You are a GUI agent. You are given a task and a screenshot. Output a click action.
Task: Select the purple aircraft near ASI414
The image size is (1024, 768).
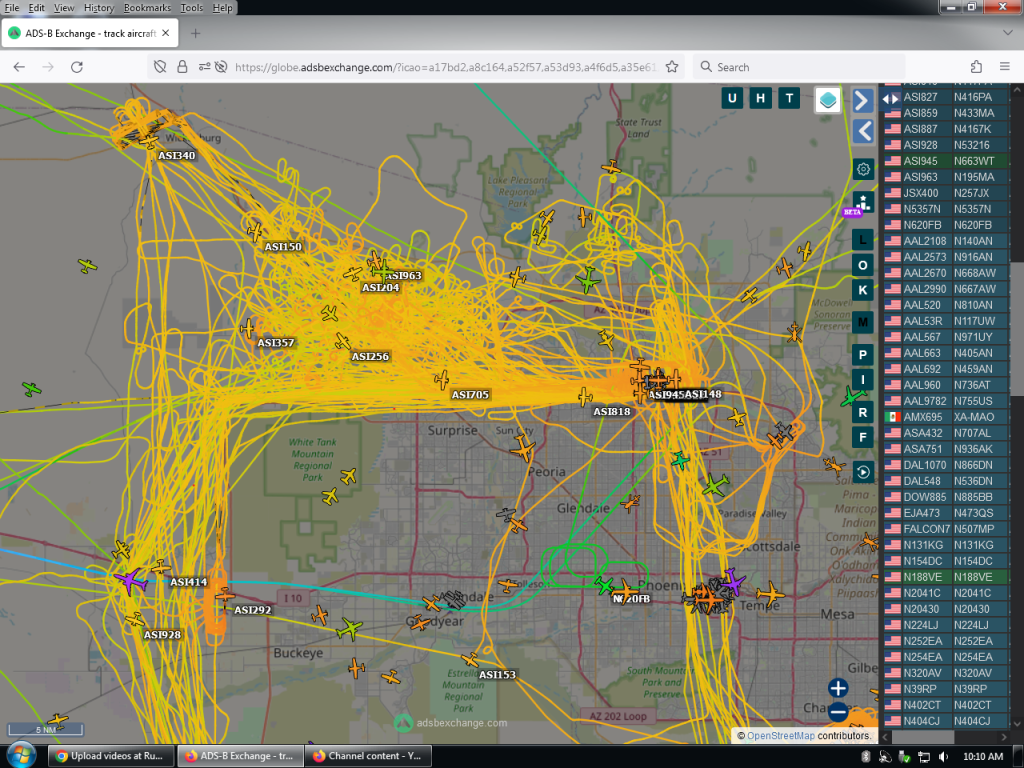[130, 580]
